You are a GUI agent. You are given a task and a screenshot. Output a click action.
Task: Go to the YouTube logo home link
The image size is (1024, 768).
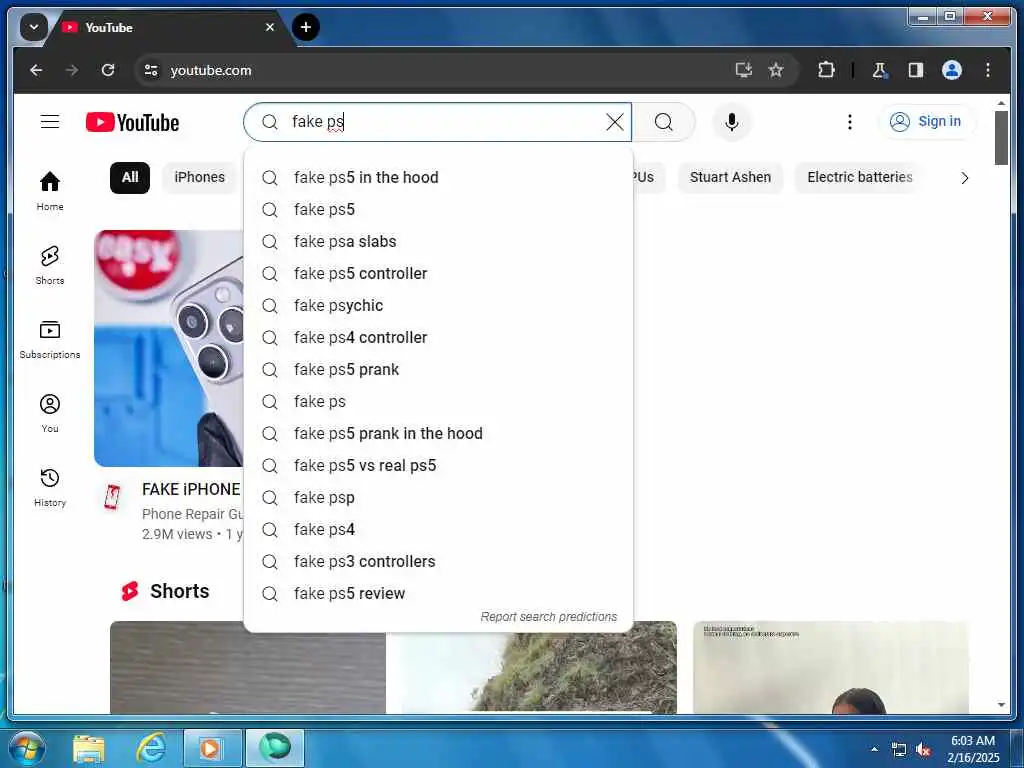click(132, 122)
